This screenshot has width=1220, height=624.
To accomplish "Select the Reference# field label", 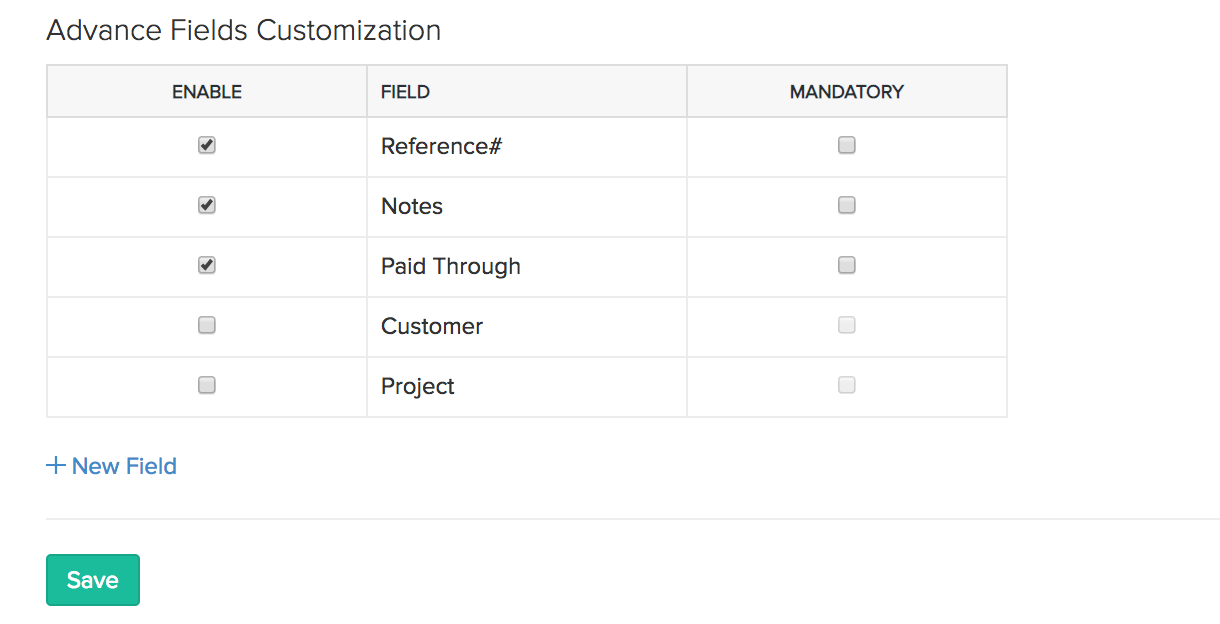I will 441,146.
